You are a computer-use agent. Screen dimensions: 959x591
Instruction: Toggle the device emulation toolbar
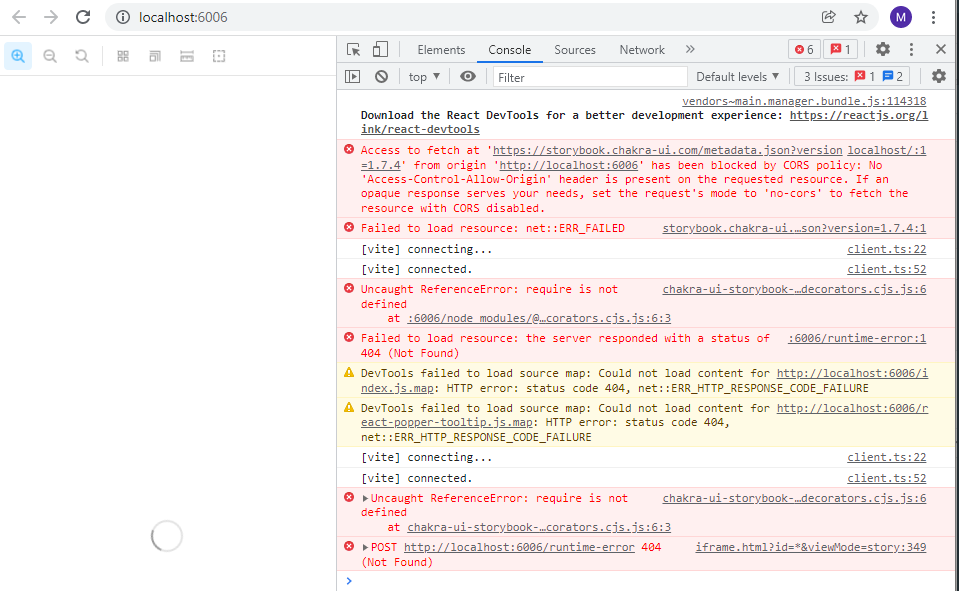pos(379,49)
